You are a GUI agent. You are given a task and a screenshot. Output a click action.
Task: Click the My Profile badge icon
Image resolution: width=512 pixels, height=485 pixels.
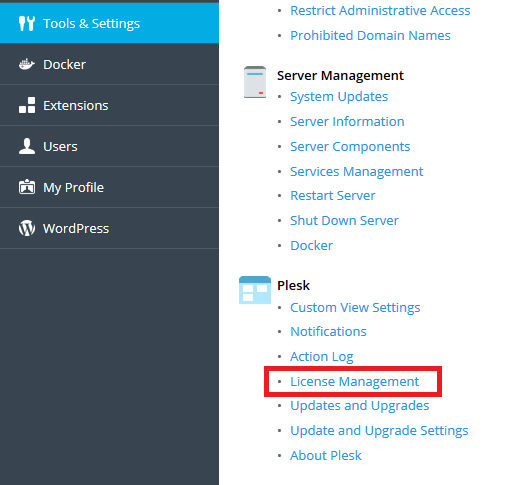pos(27,187)
